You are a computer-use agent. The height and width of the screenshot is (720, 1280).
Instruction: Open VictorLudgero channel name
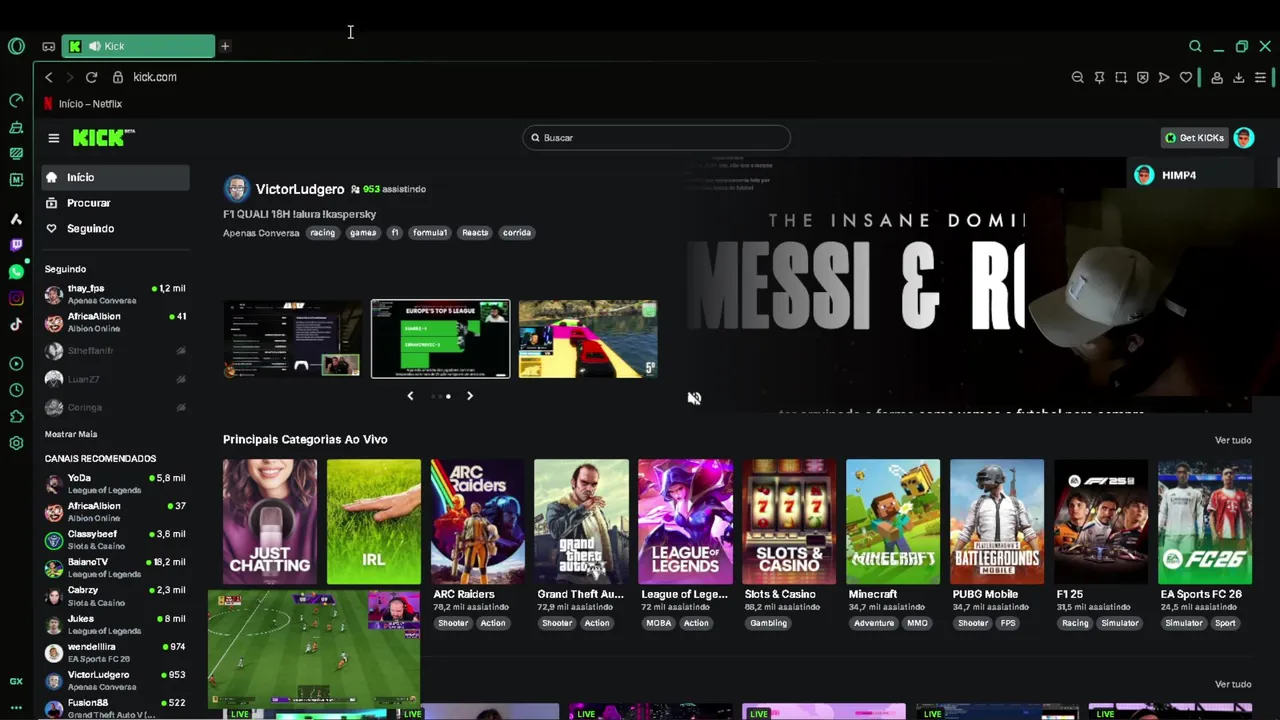point(300,189)
